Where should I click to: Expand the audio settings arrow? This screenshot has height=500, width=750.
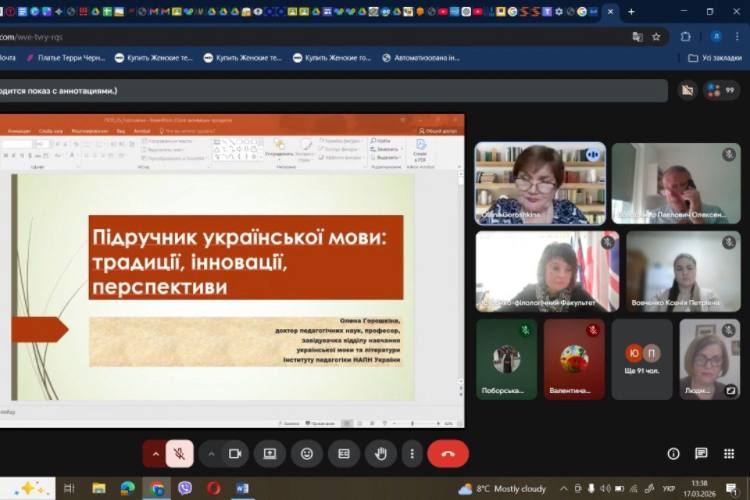[x=155, y=453]
